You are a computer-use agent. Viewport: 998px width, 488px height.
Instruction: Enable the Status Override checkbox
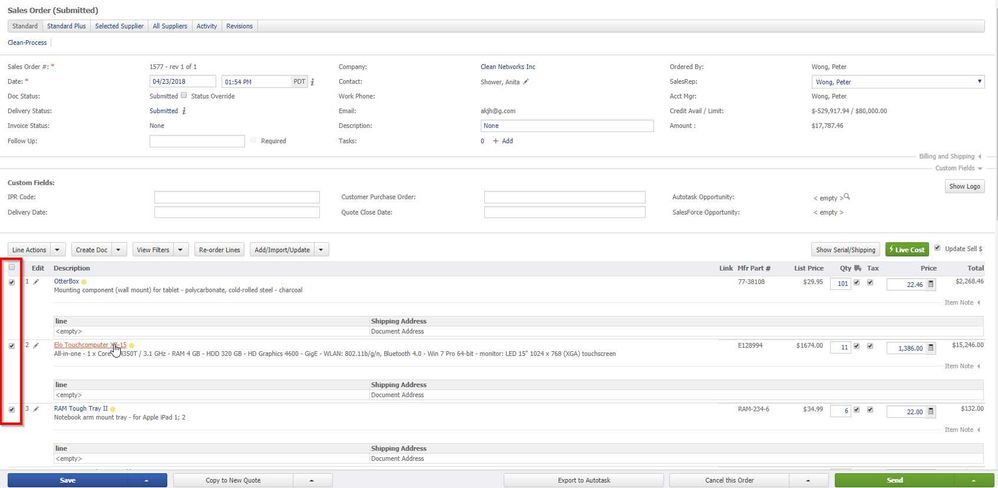184,96
